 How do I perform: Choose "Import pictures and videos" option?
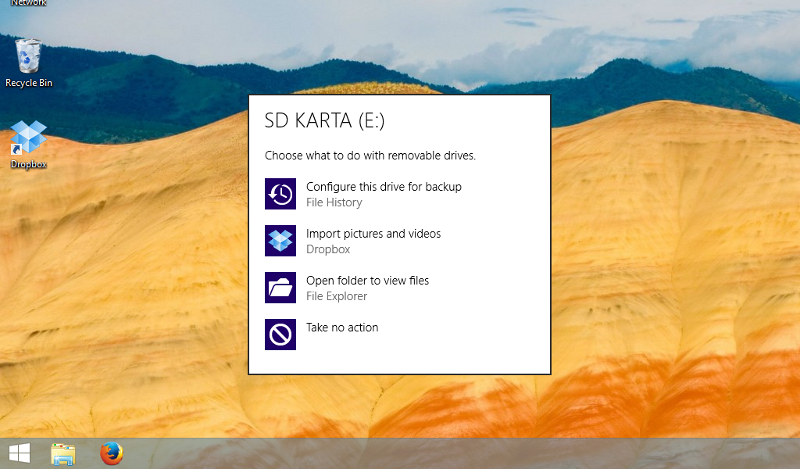coord(373,234)
